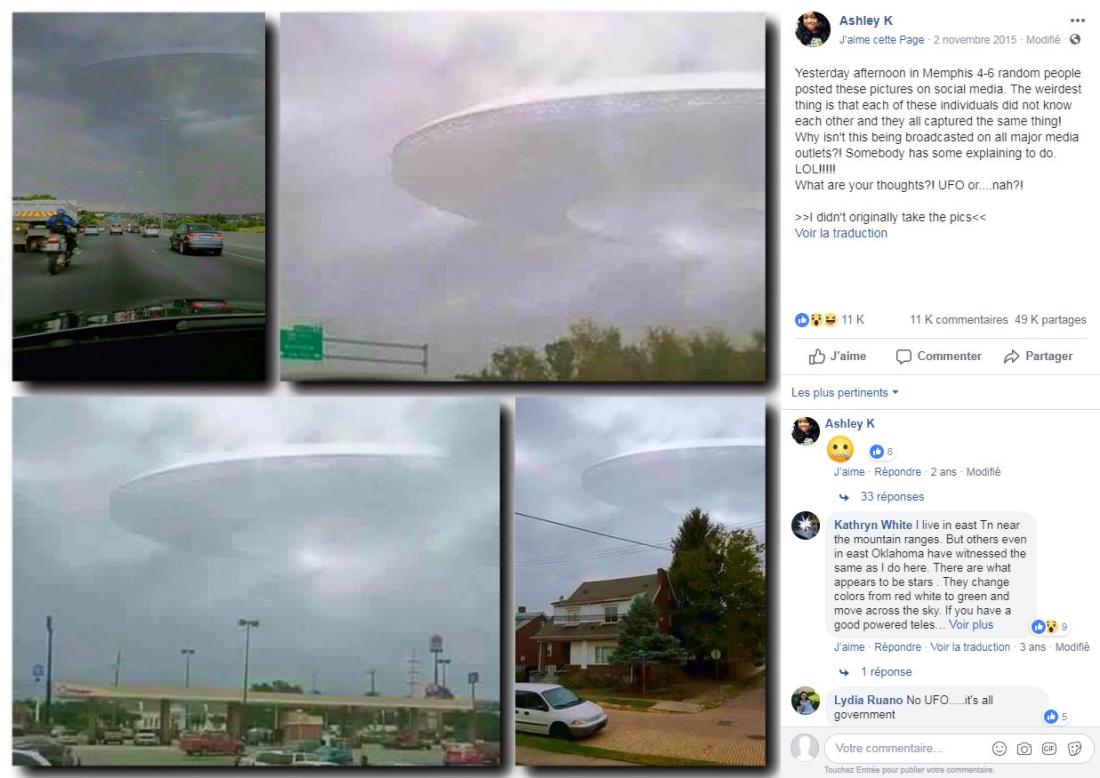Click Ashley K's profile picture at top
Screen dimensions: 1100x778
point(812,29)
